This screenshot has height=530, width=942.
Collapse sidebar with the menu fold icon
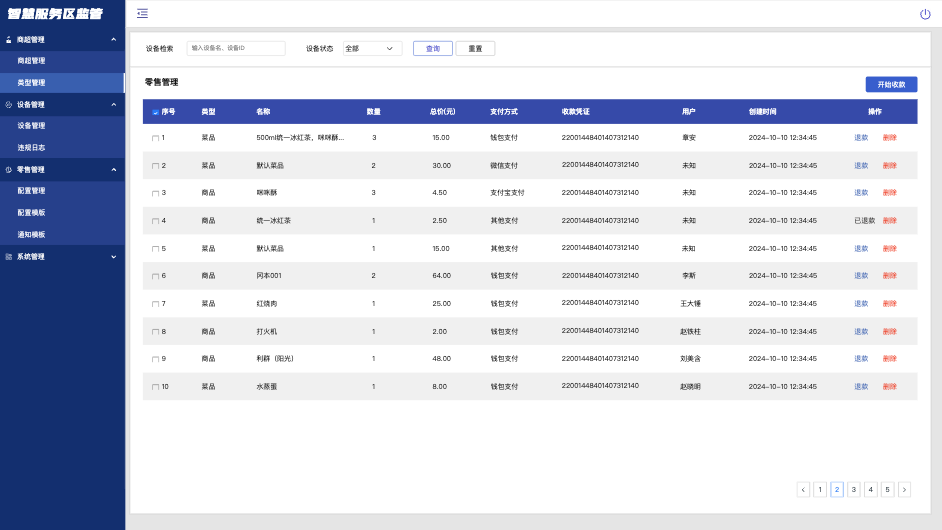click(x=142, y=13)
